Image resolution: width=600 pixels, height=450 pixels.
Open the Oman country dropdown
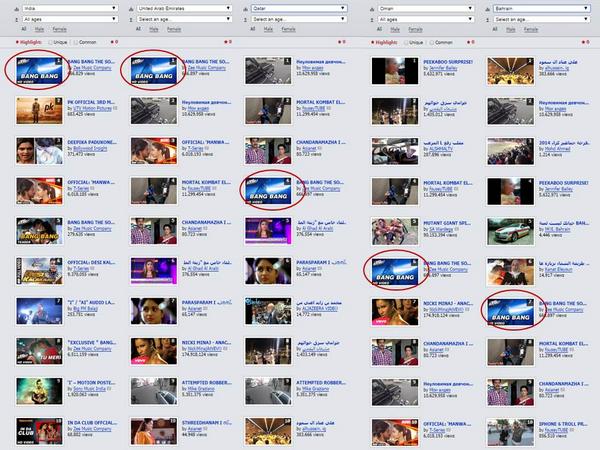[x=426, y=8]
